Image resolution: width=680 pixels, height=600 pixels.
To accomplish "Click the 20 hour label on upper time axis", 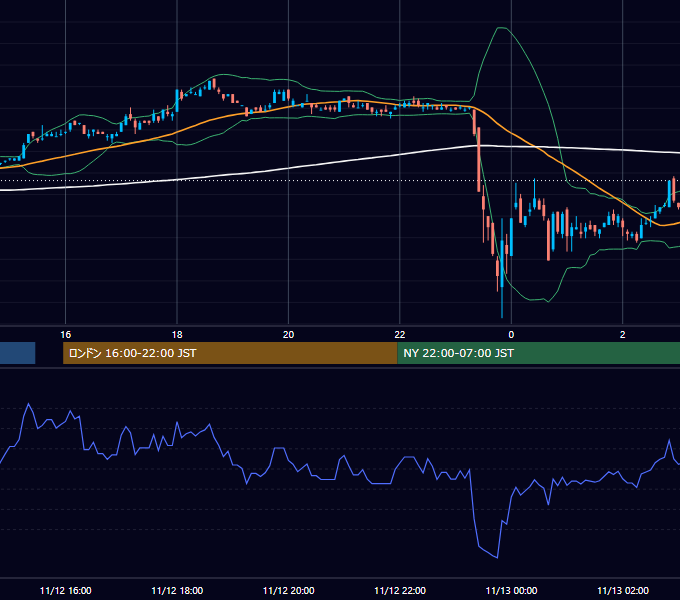I will click(x=288, y=335).
